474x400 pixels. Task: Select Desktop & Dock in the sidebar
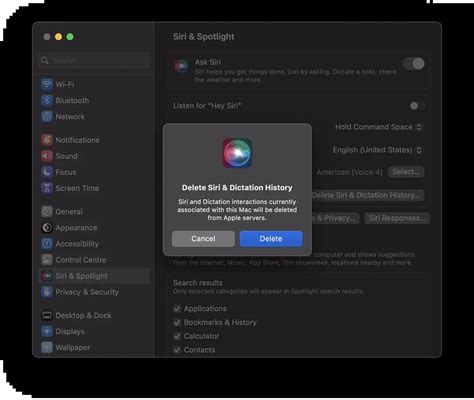coord(94,315)
